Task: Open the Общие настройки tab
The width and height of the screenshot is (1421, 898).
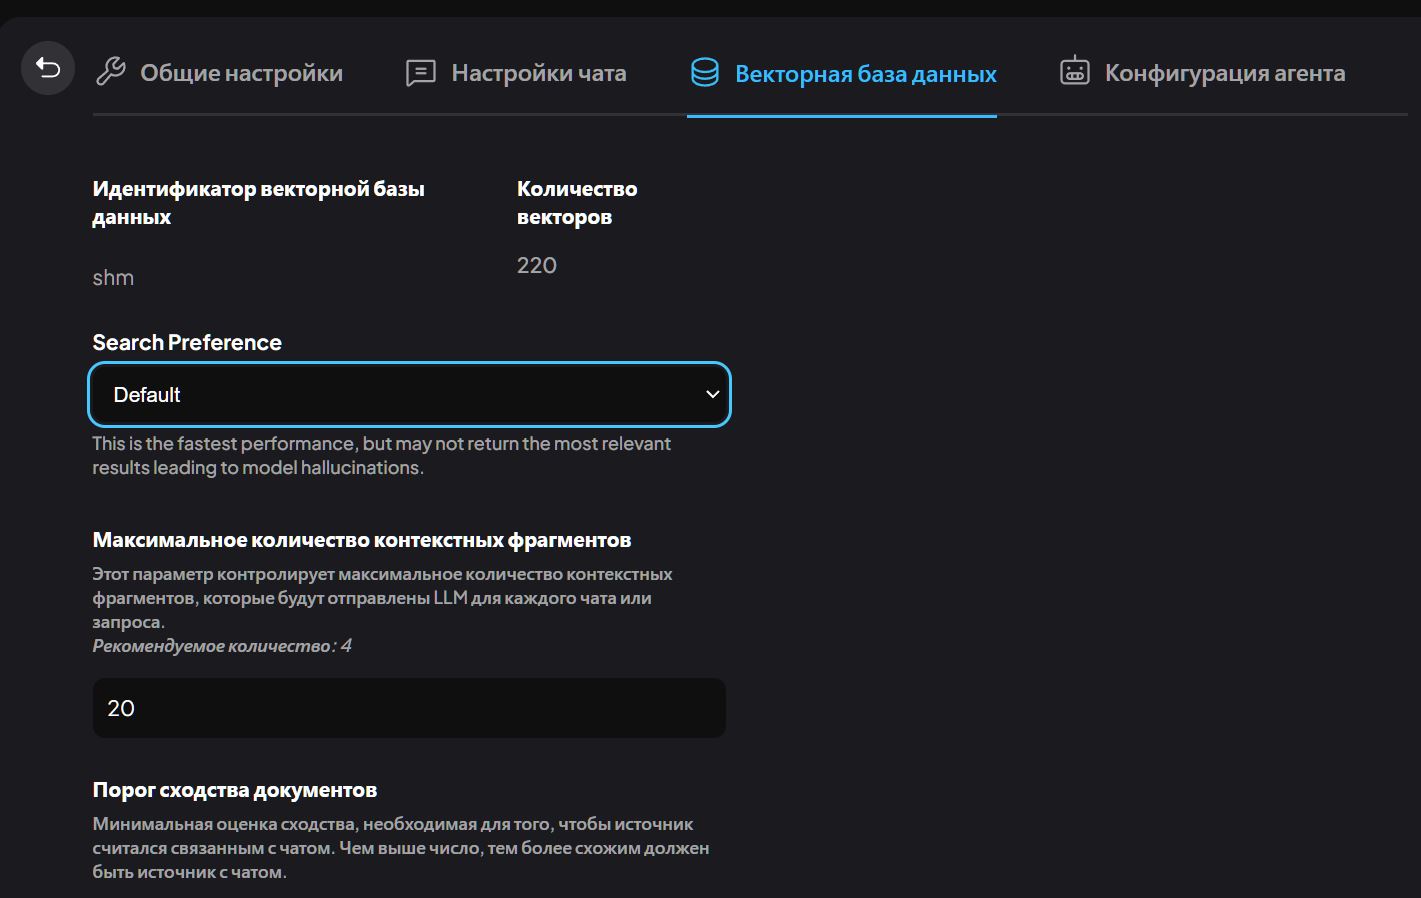Action: click(241, 73)
